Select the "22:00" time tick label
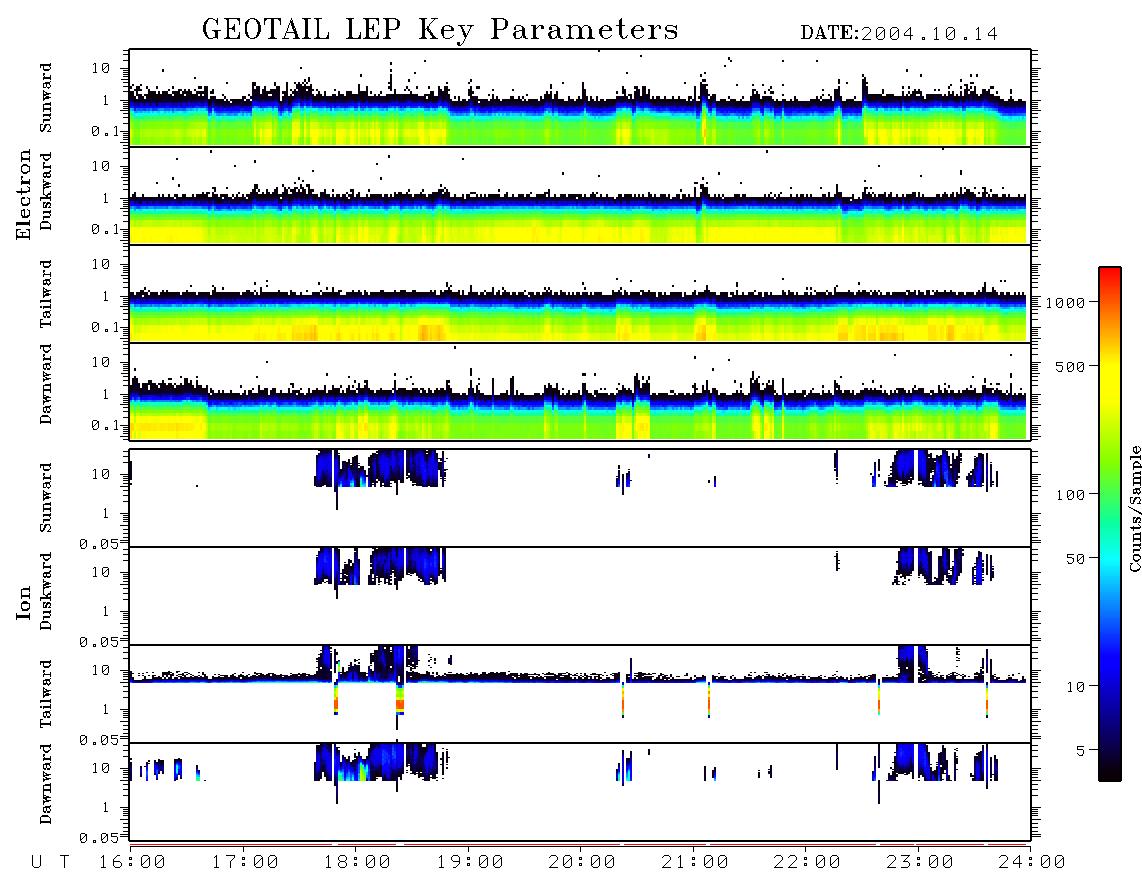 tap(807, 863)
